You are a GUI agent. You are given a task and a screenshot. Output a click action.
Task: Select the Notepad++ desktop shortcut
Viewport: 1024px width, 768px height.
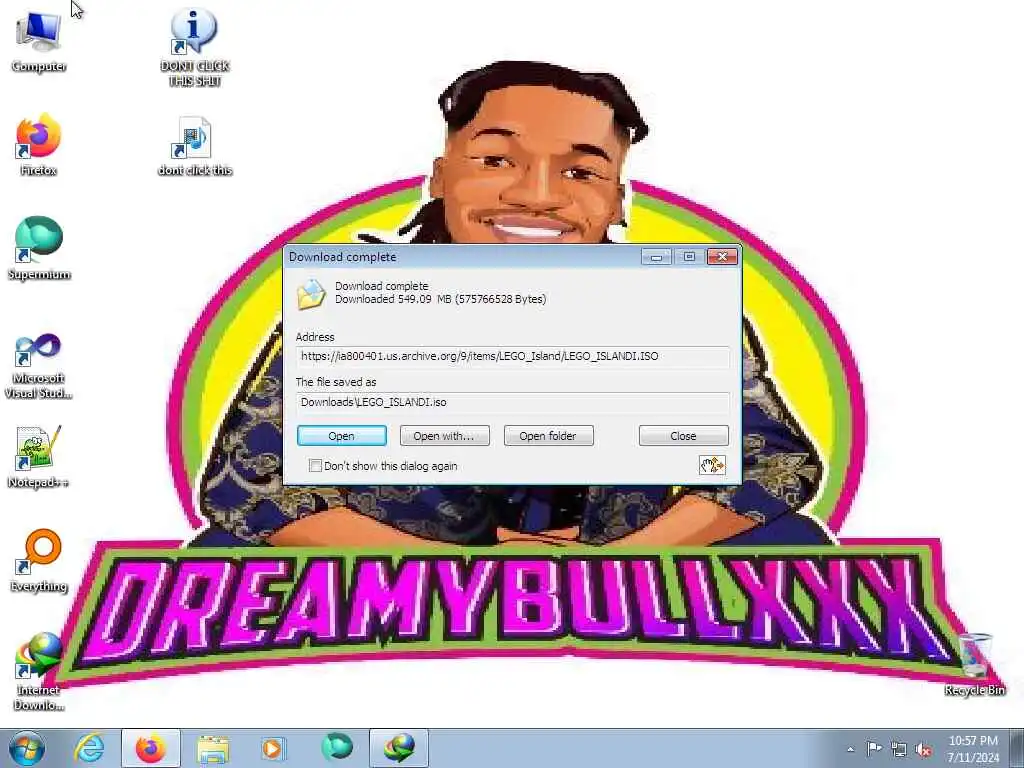[x=38, y=456]
